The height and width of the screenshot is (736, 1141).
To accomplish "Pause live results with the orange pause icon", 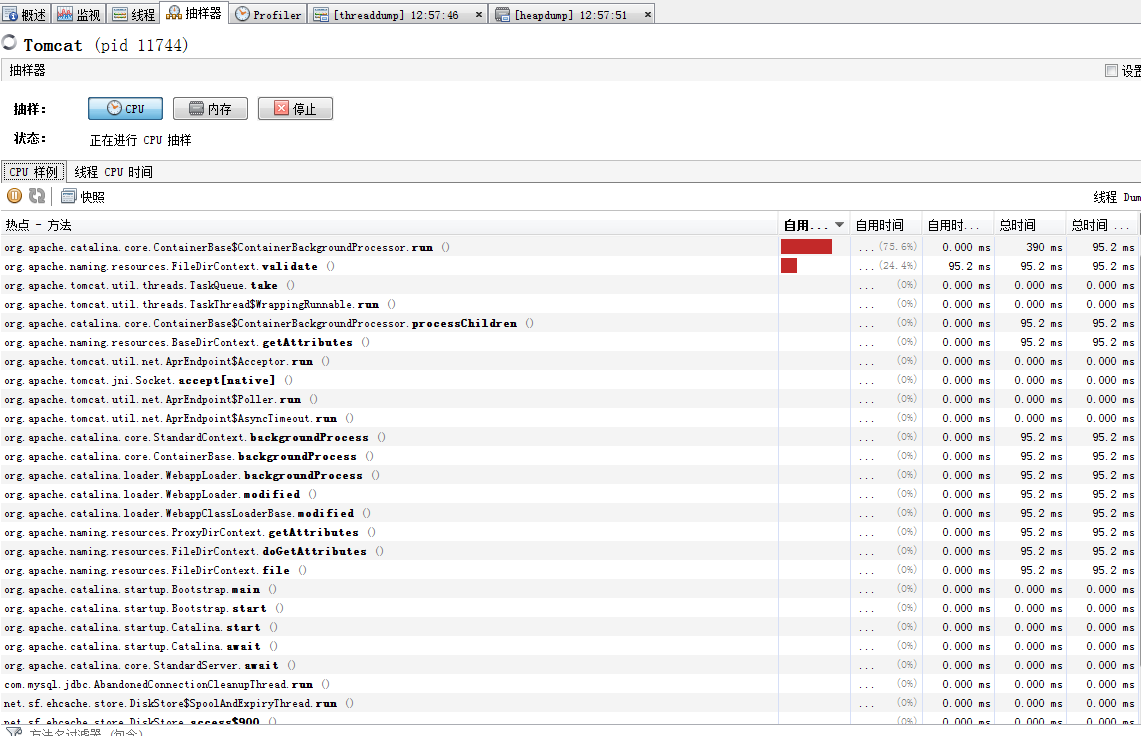I will pos(15,196).
